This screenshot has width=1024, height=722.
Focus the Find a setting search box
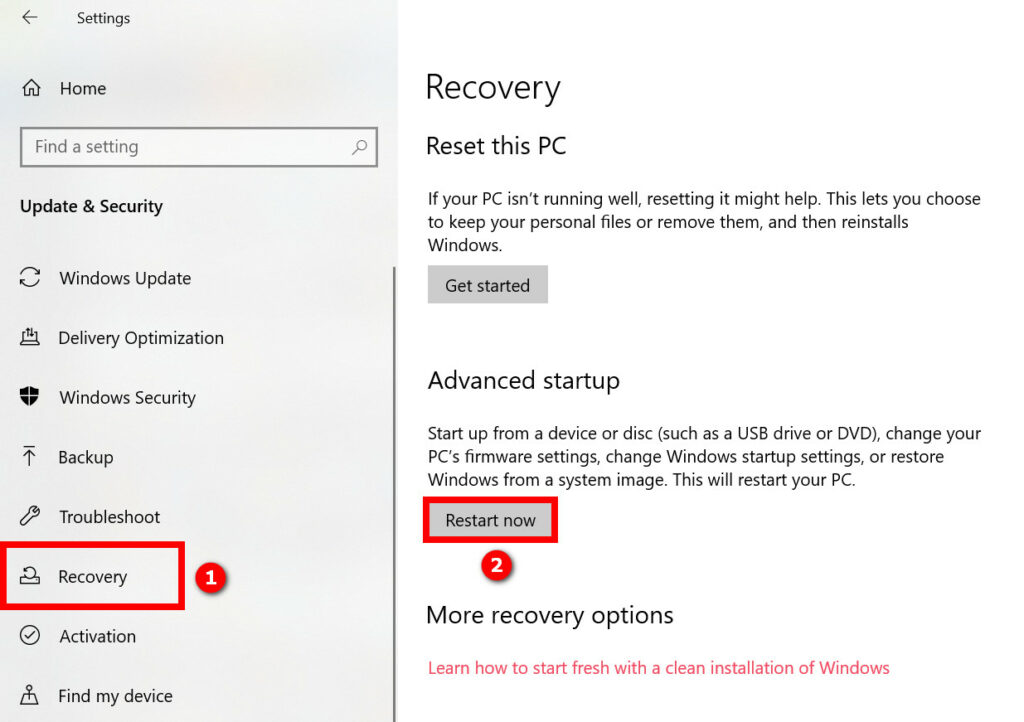point(199,147)
